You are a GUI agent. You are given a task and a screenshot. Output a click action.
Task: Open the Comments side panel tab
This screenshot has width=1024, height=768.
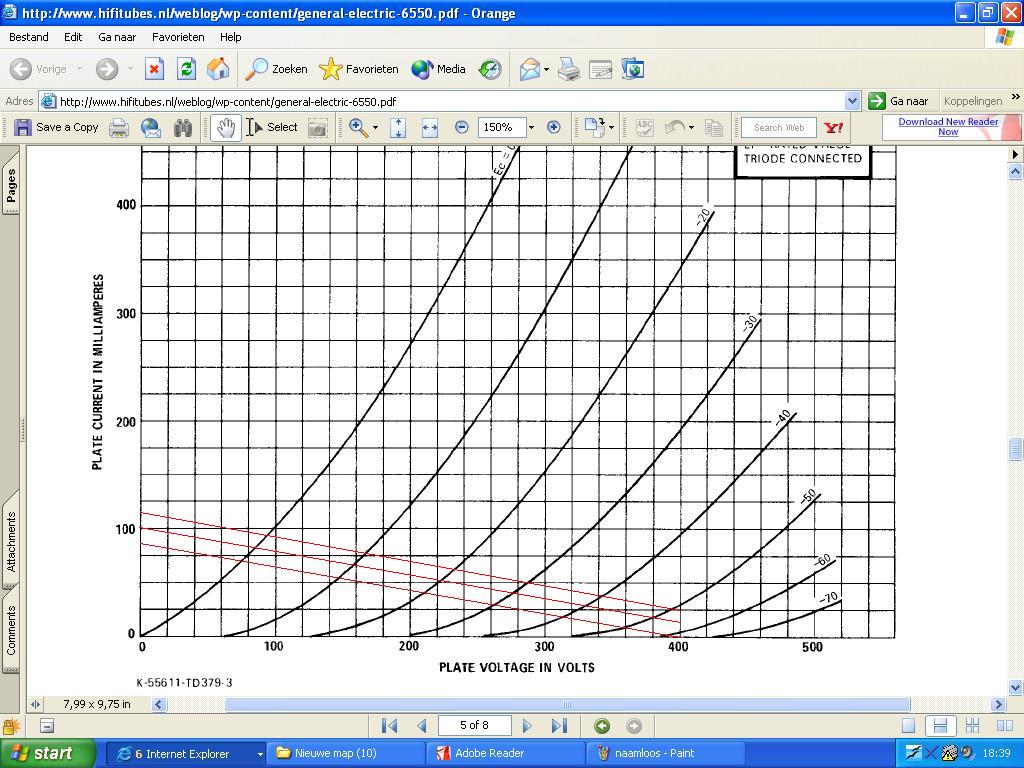click(x=11, y=630)
